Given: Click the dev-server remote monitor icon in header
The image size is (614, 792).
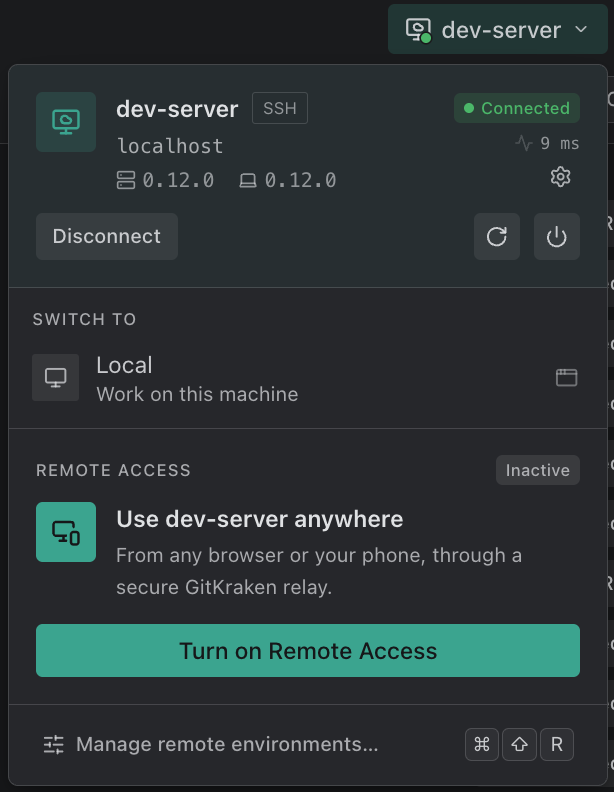Looking at the screenshot, I should (x=419, y=30).
